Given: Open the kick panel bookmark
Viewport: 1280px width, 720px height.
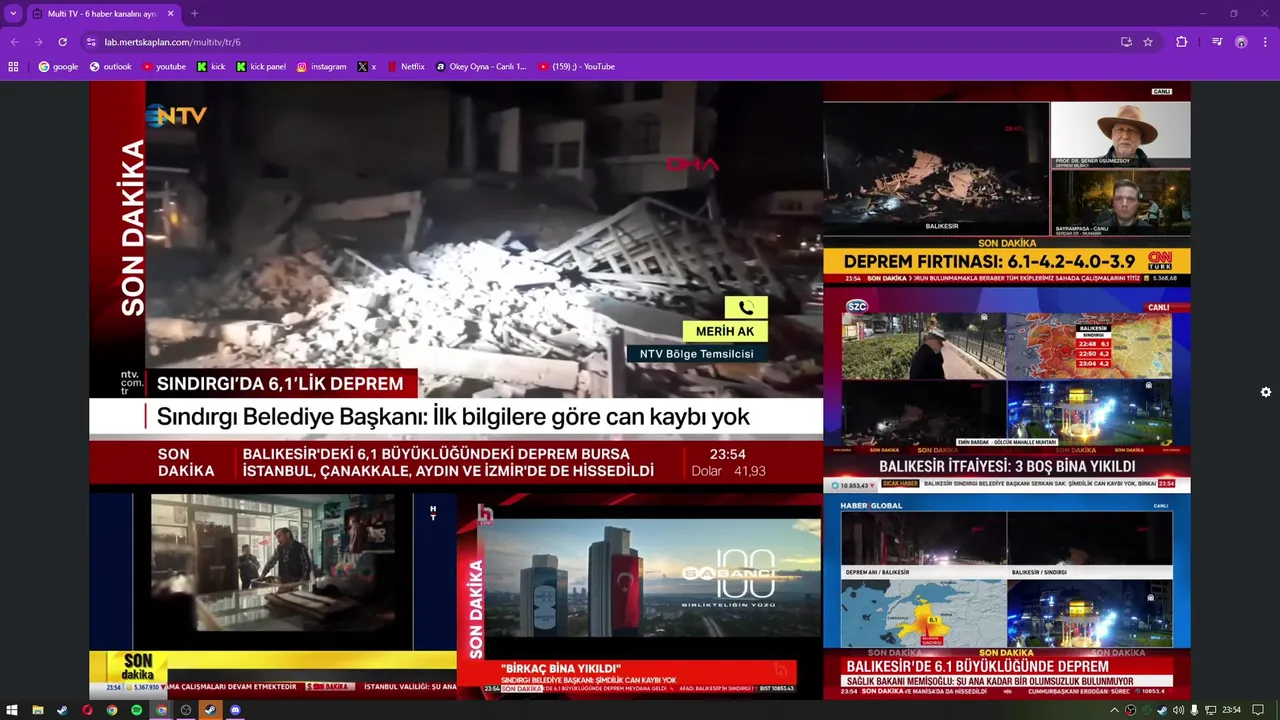Looking at the screenshot, I should click(261, 67).
